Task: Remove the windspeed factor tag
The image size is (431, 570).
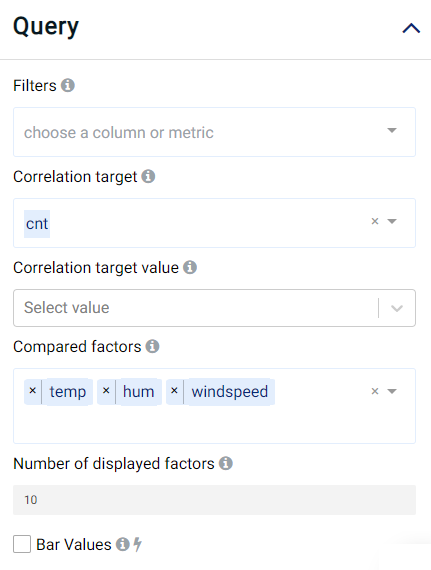Action: pyautogui.click(x=174, y=391)
